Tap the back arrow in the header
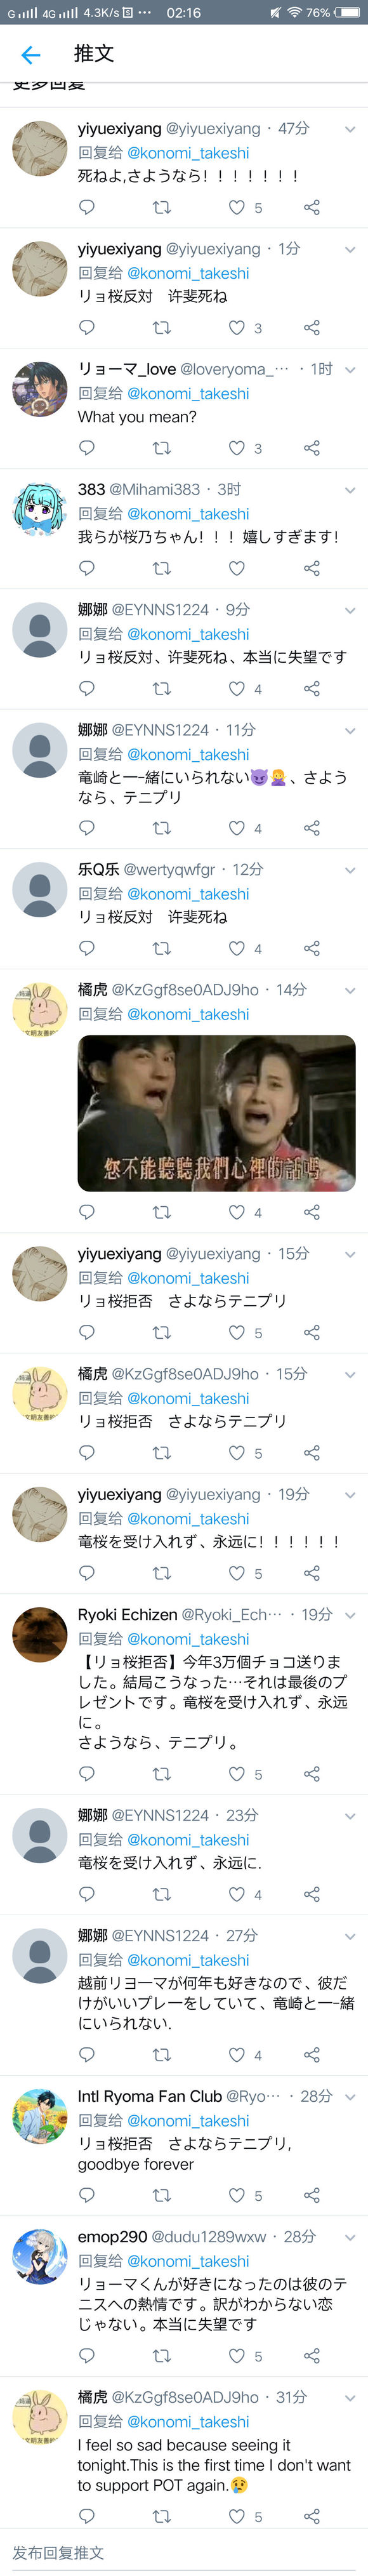368x2576 pixels. click(x=31, y=55)
